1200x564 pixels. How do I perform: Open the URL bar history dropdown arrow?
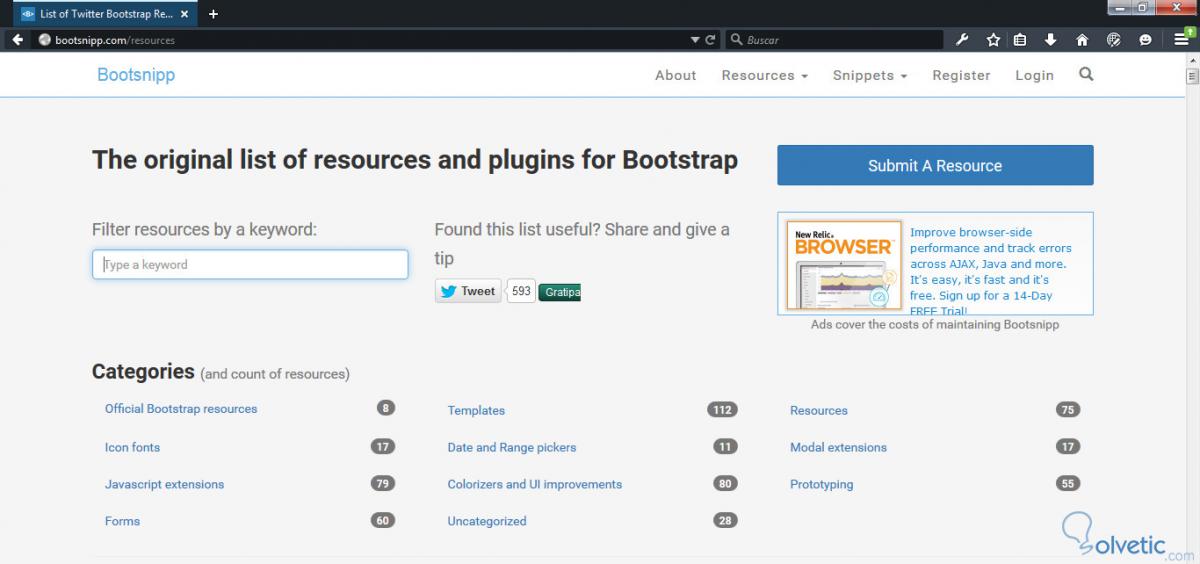[696, 40]
